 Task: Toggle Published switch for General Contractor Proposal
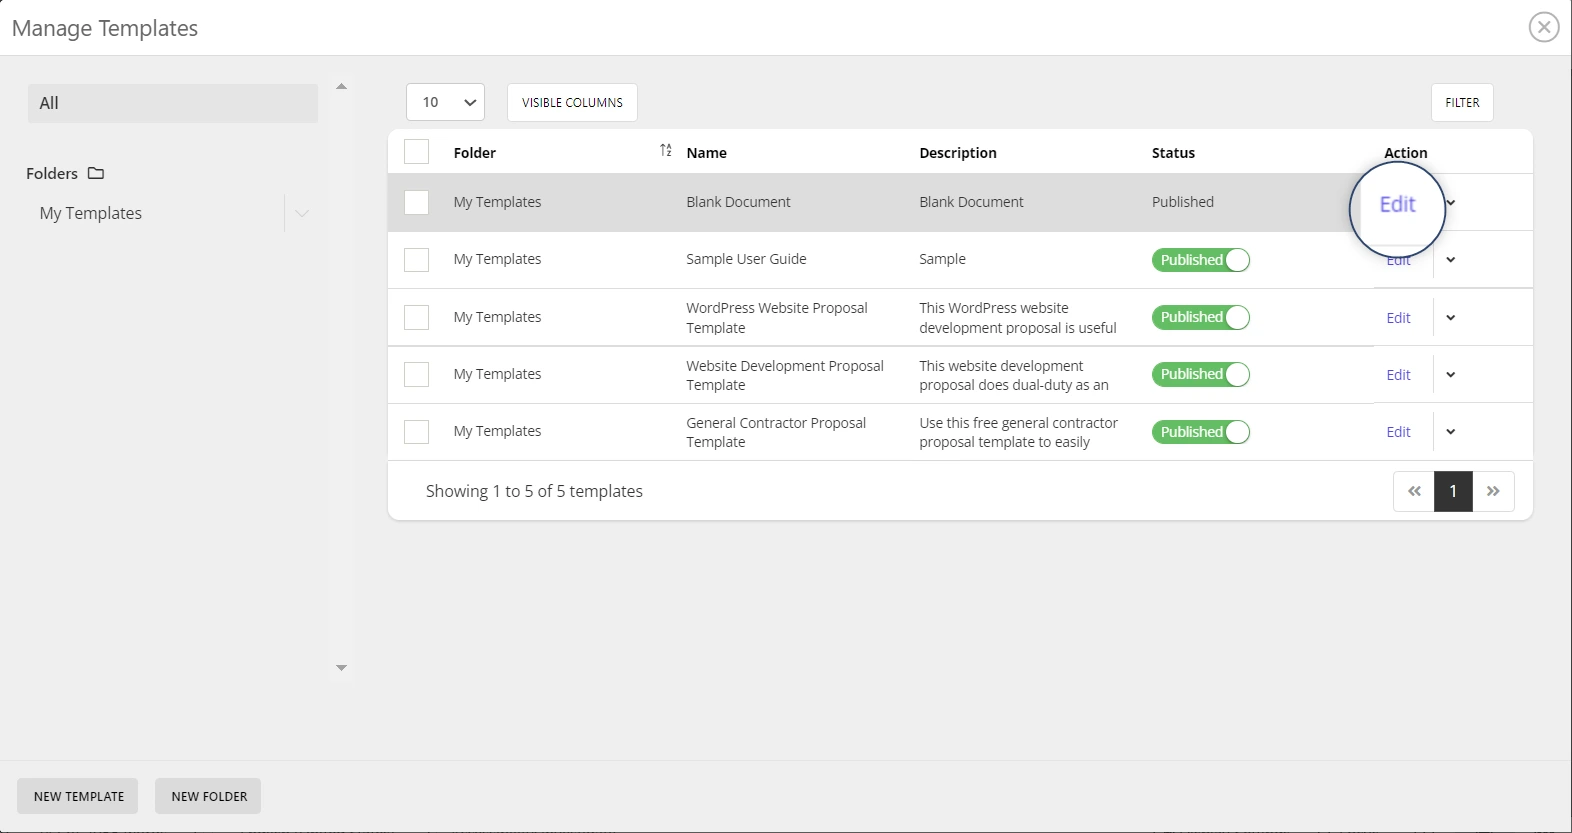click(x=1201, y=432)
